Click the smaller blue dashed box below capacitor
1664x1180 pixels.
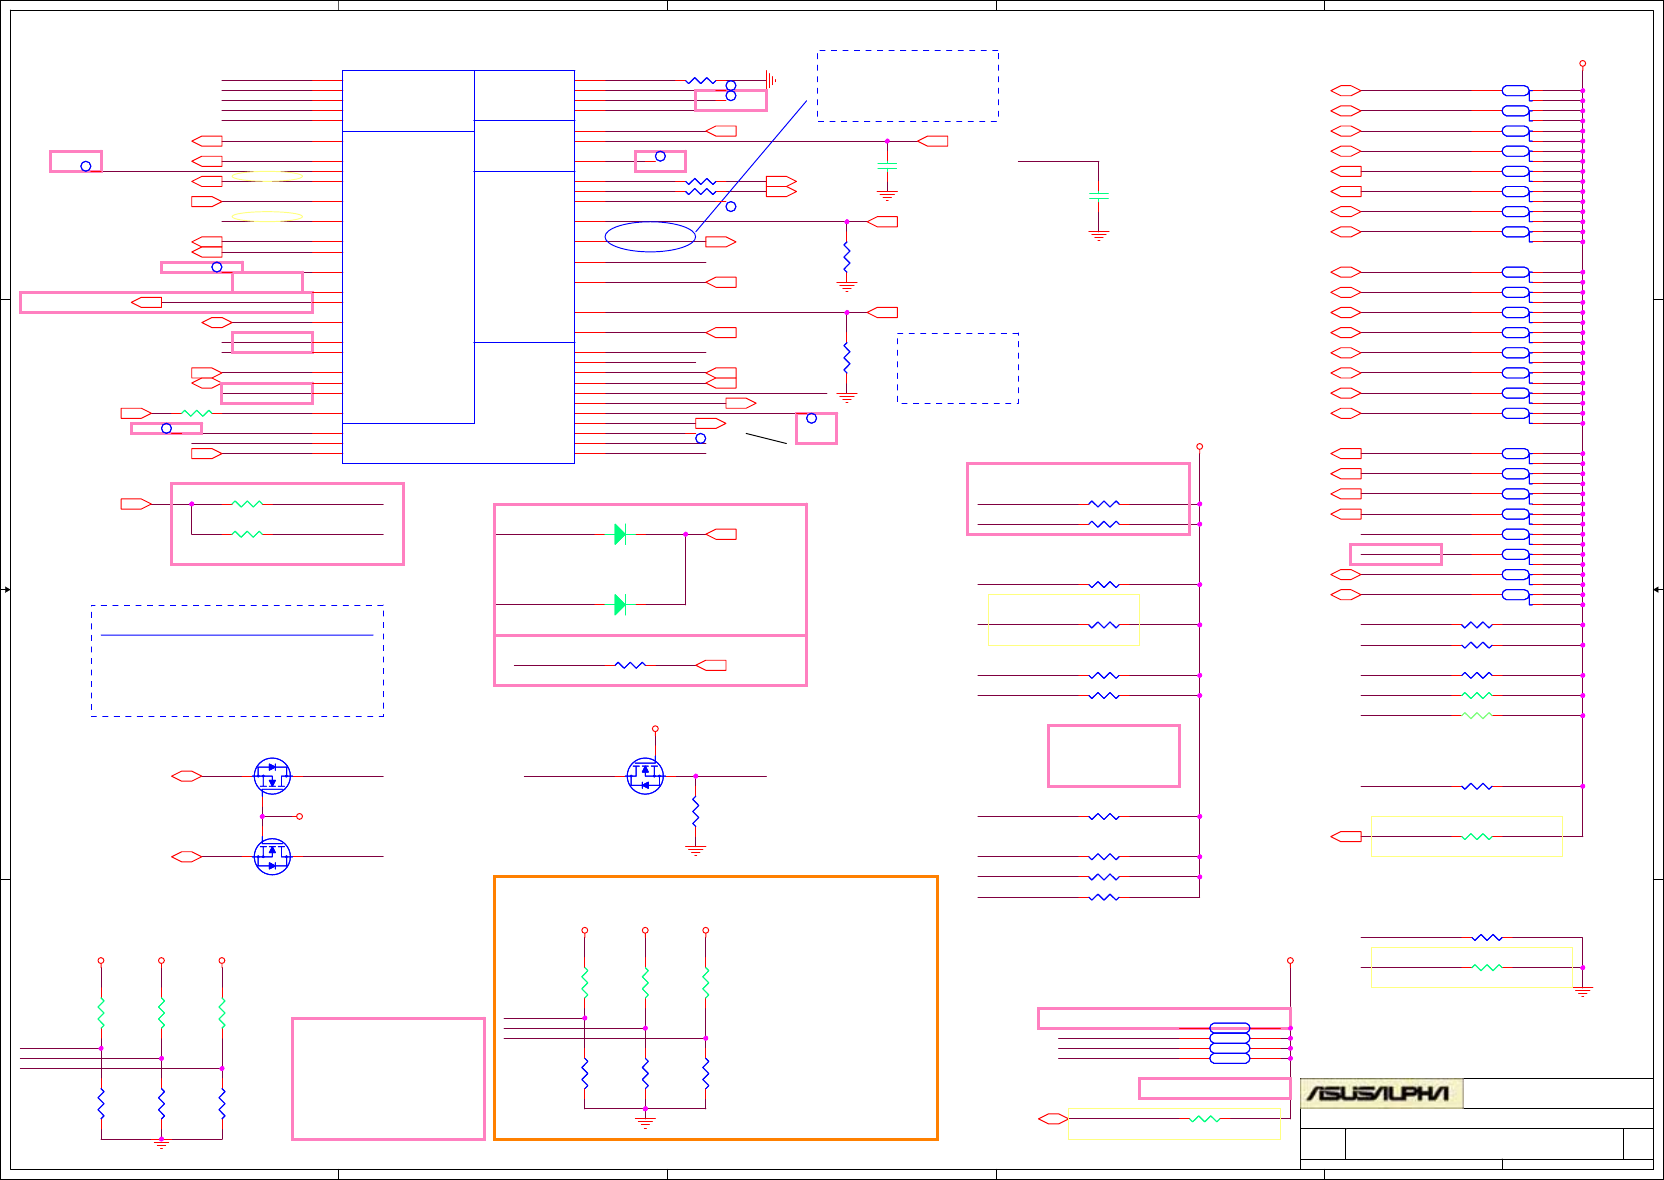click(x=958, y=368)
